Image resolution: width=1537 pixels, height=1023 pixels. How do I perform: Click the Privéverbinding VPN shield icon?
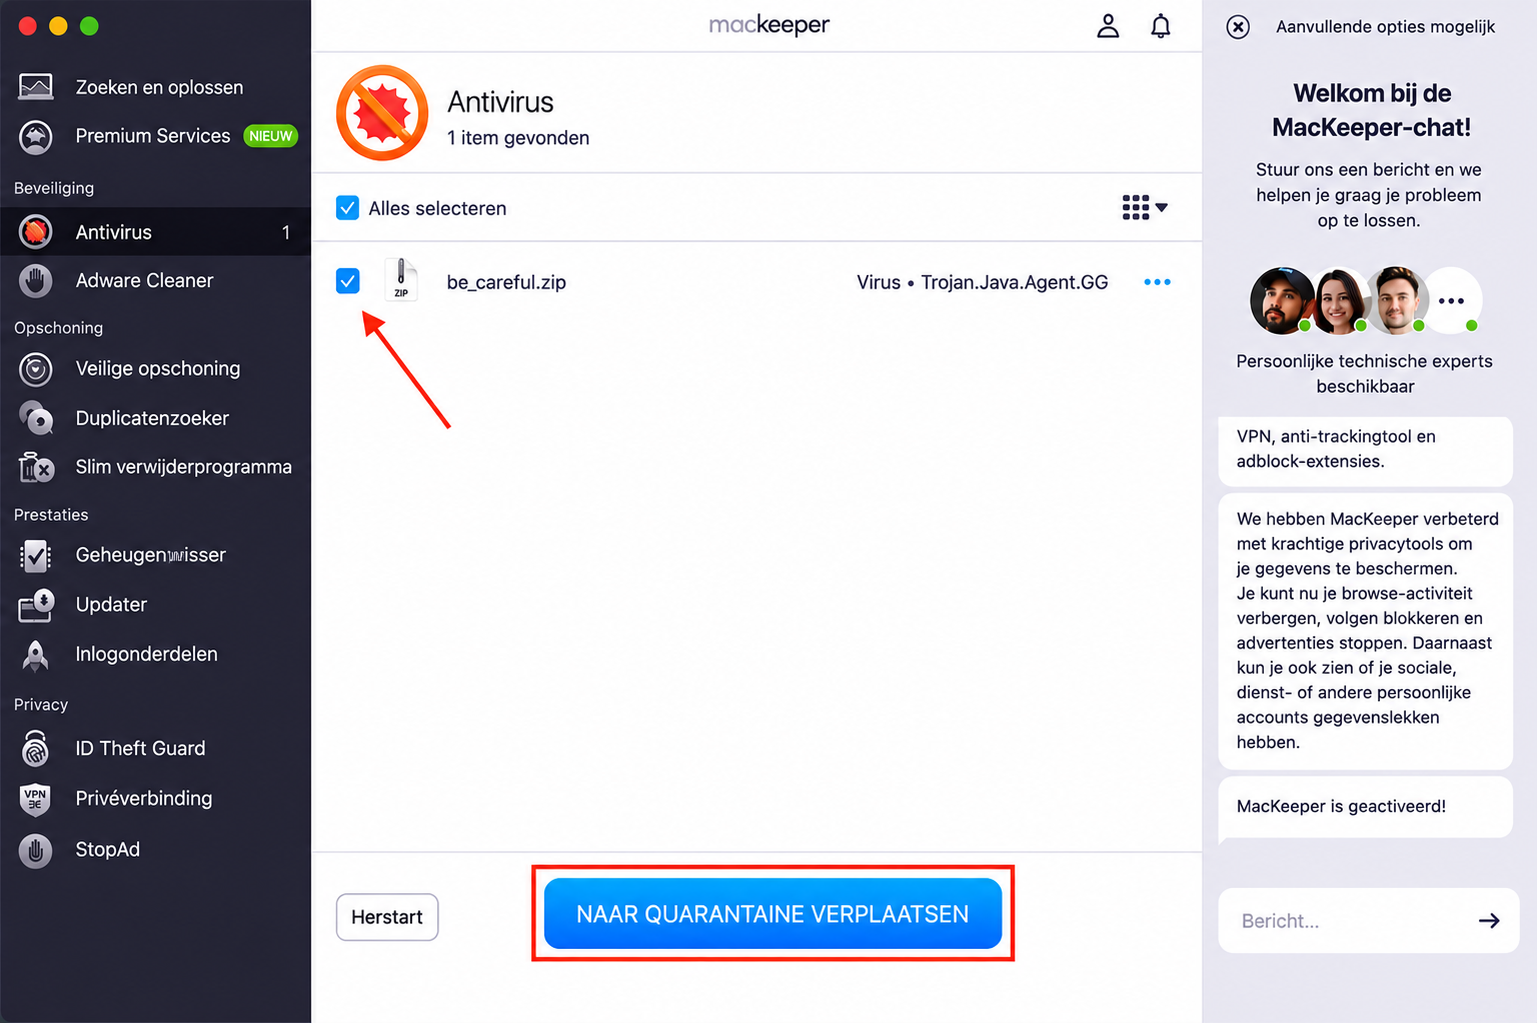click(x=36, y=798)
